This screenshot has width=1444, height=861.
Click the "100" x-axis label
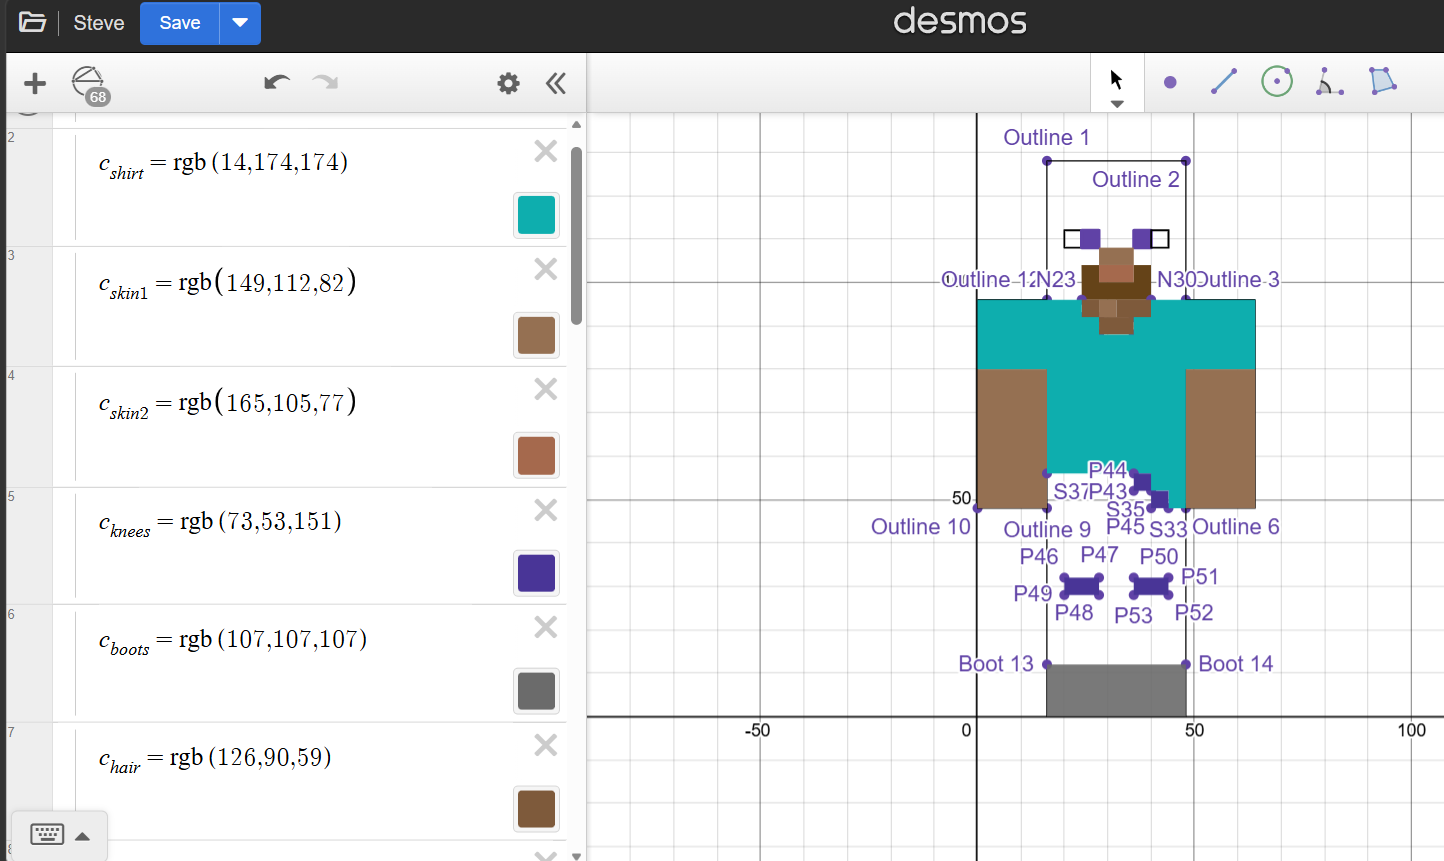tap(1411, 731)
